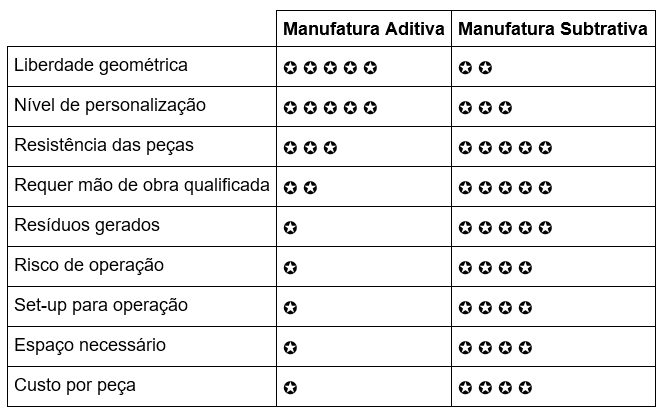The image size is (665, 414).
Task: Click the single star in Resíduos gerados Aditiva
Action: tap(290, 228)
